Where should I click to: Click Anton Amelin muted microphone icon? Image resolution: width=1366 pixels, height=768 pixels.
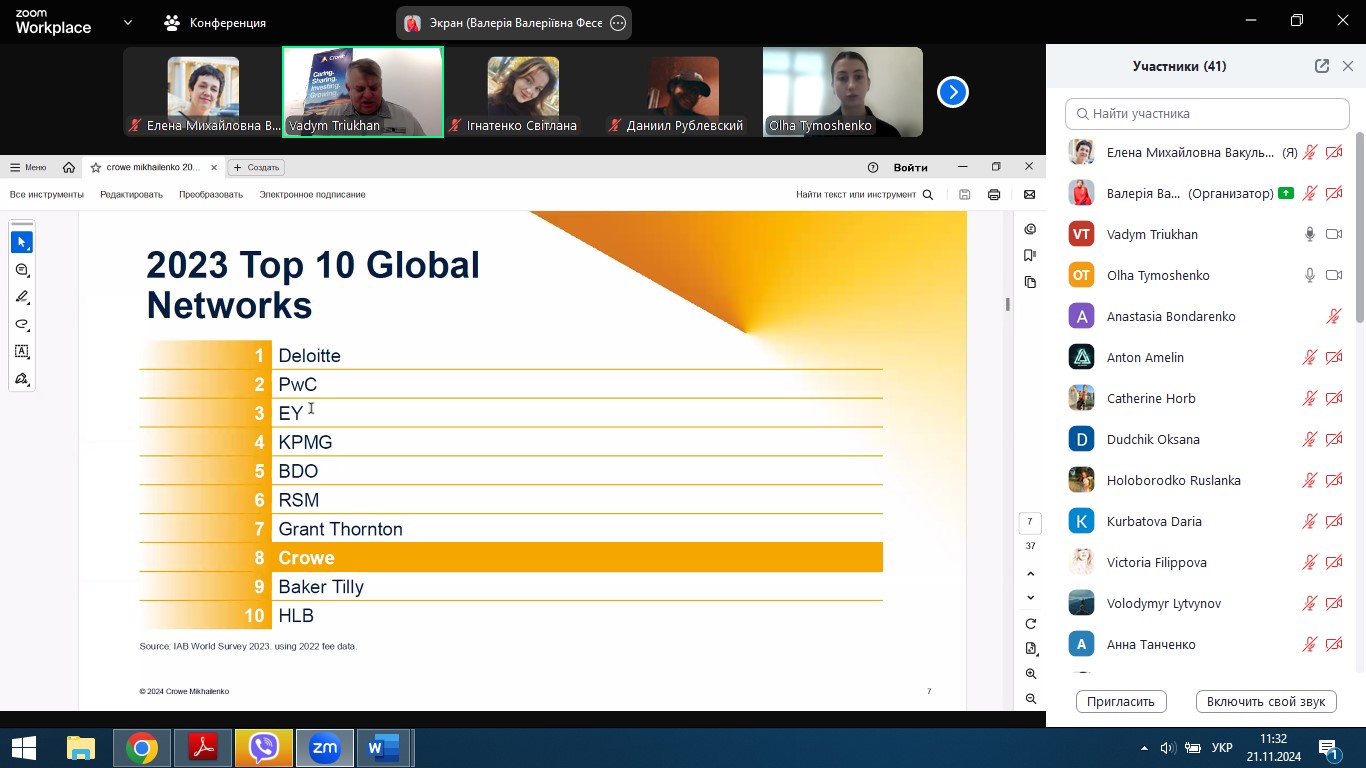coord(1310,357)
